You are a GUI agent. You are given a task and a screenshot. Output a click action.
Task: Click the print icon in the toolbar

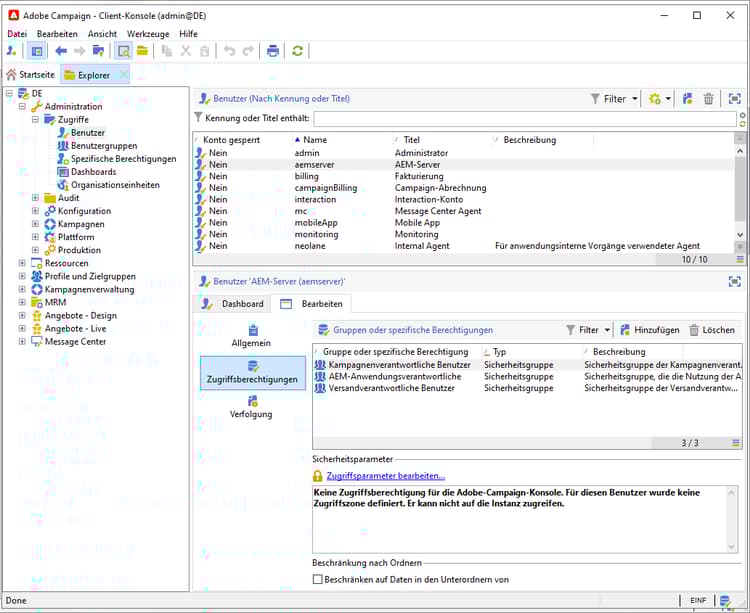click(272, 51)
